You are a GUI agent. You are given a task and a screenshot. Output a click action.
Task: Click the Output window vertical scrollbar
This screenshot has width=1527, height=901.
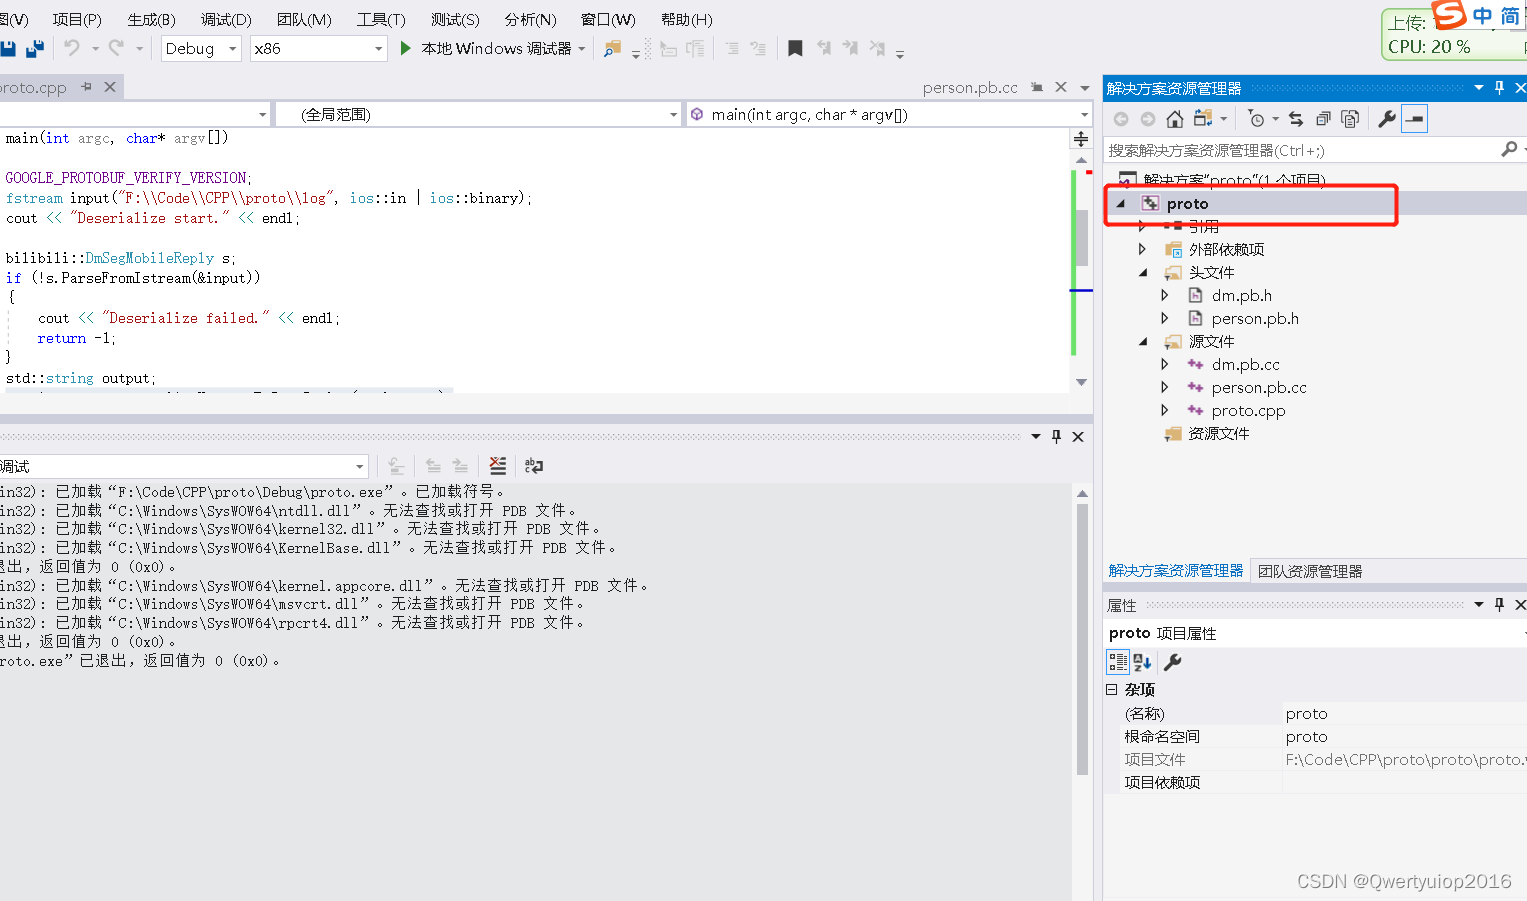coord(1082,640)
